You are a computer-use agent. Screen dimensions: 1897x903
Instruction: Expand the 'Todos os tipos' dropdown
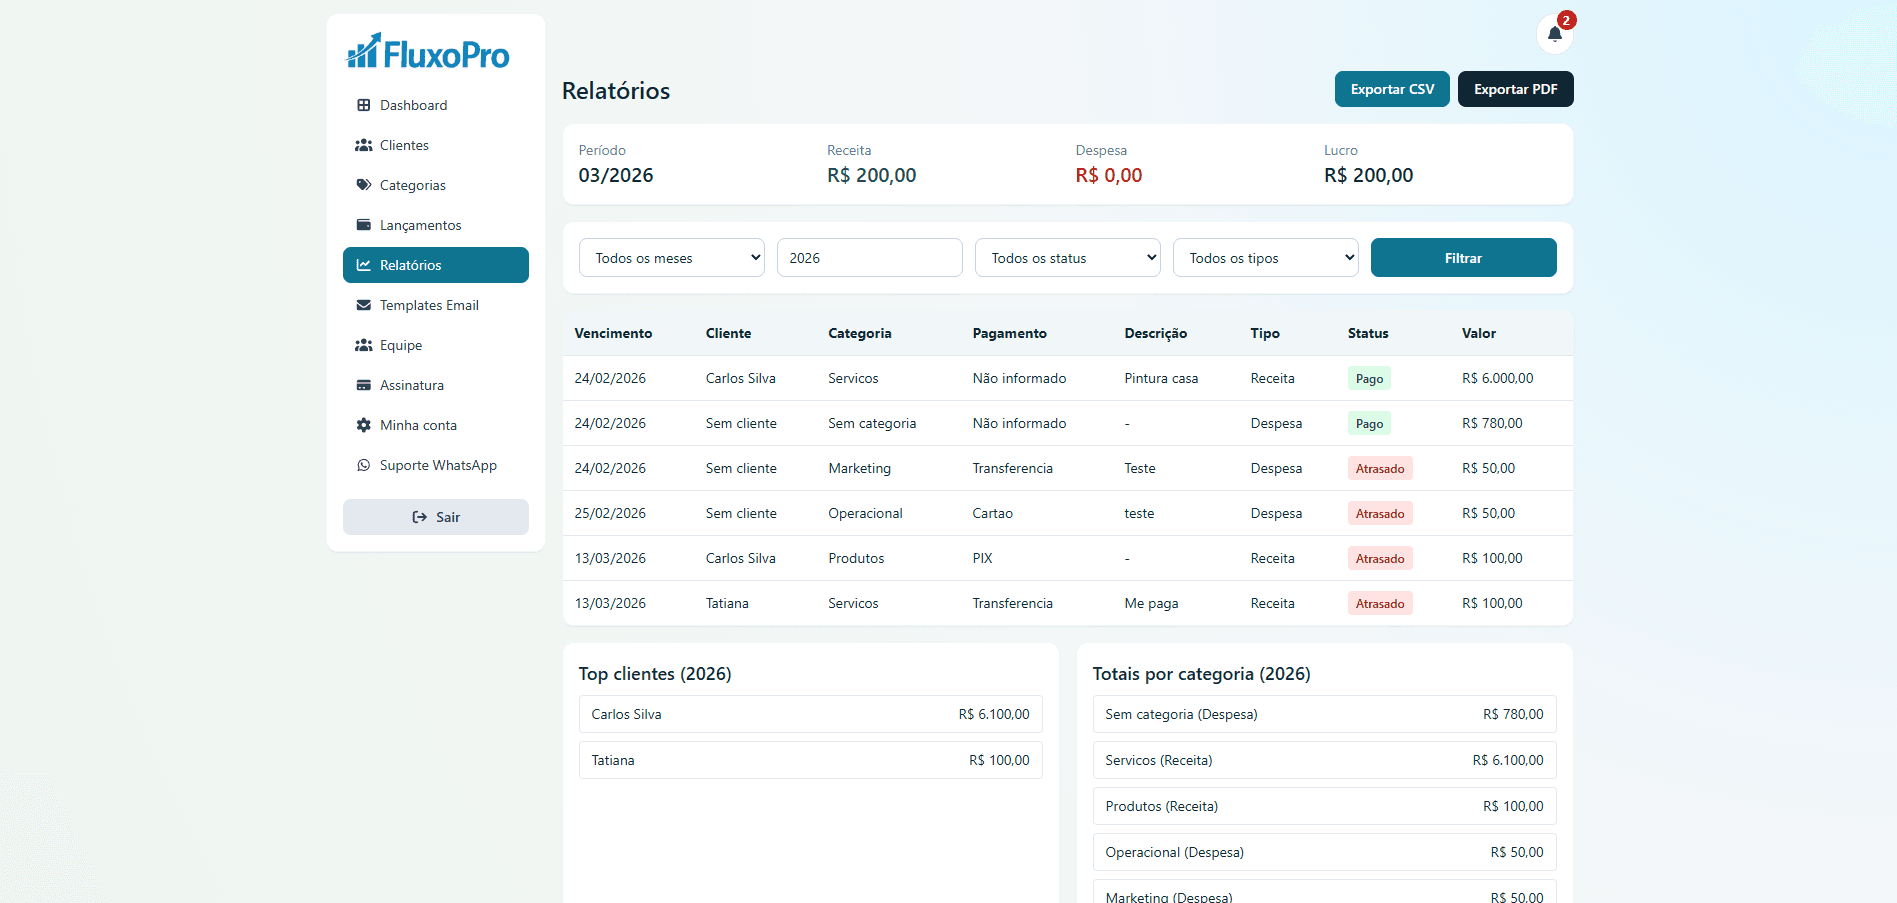click(1265, 258)
